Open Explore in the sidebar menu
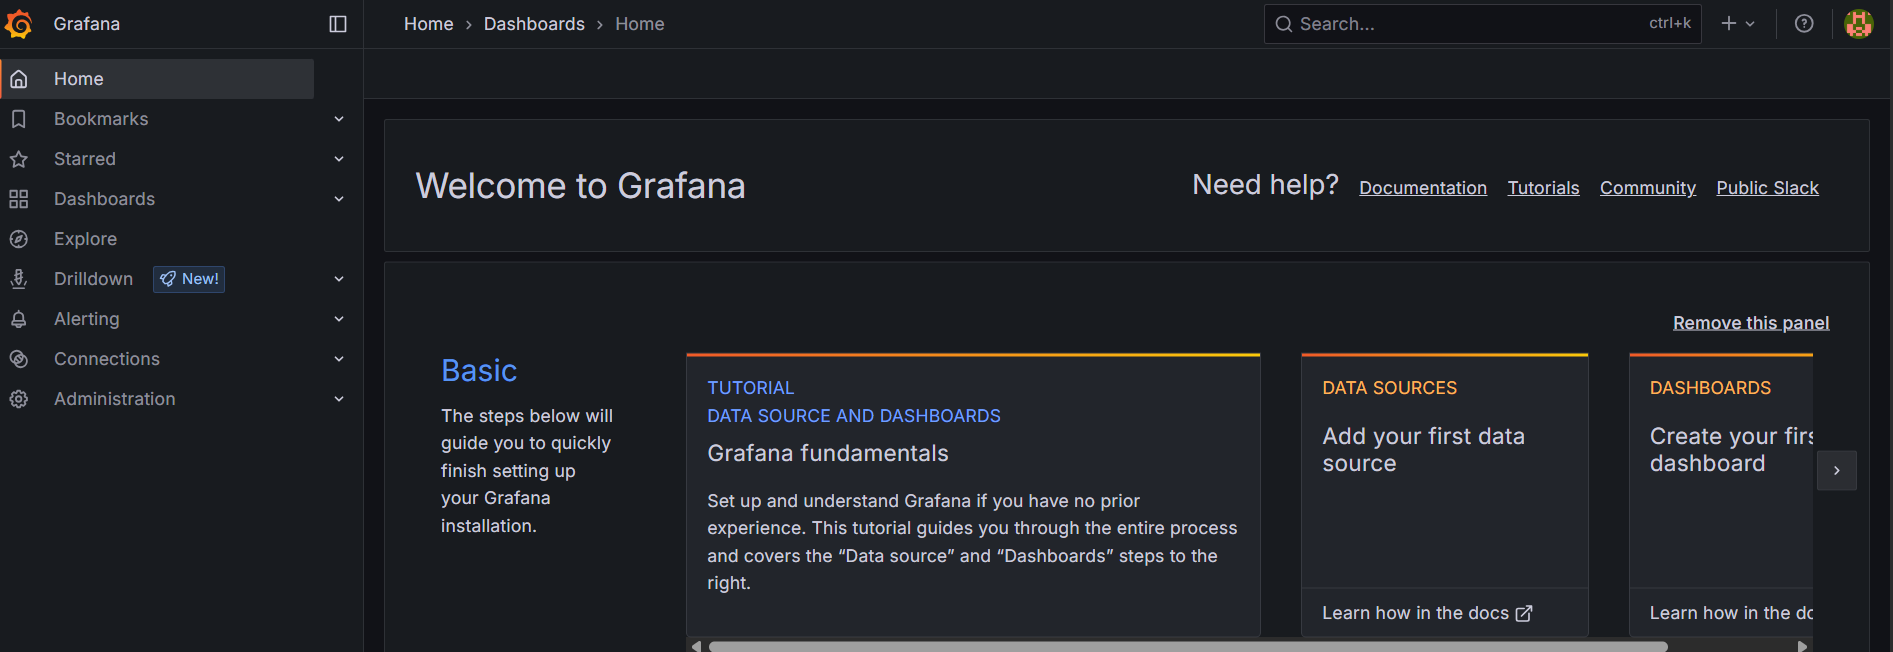 click(85, 239)
